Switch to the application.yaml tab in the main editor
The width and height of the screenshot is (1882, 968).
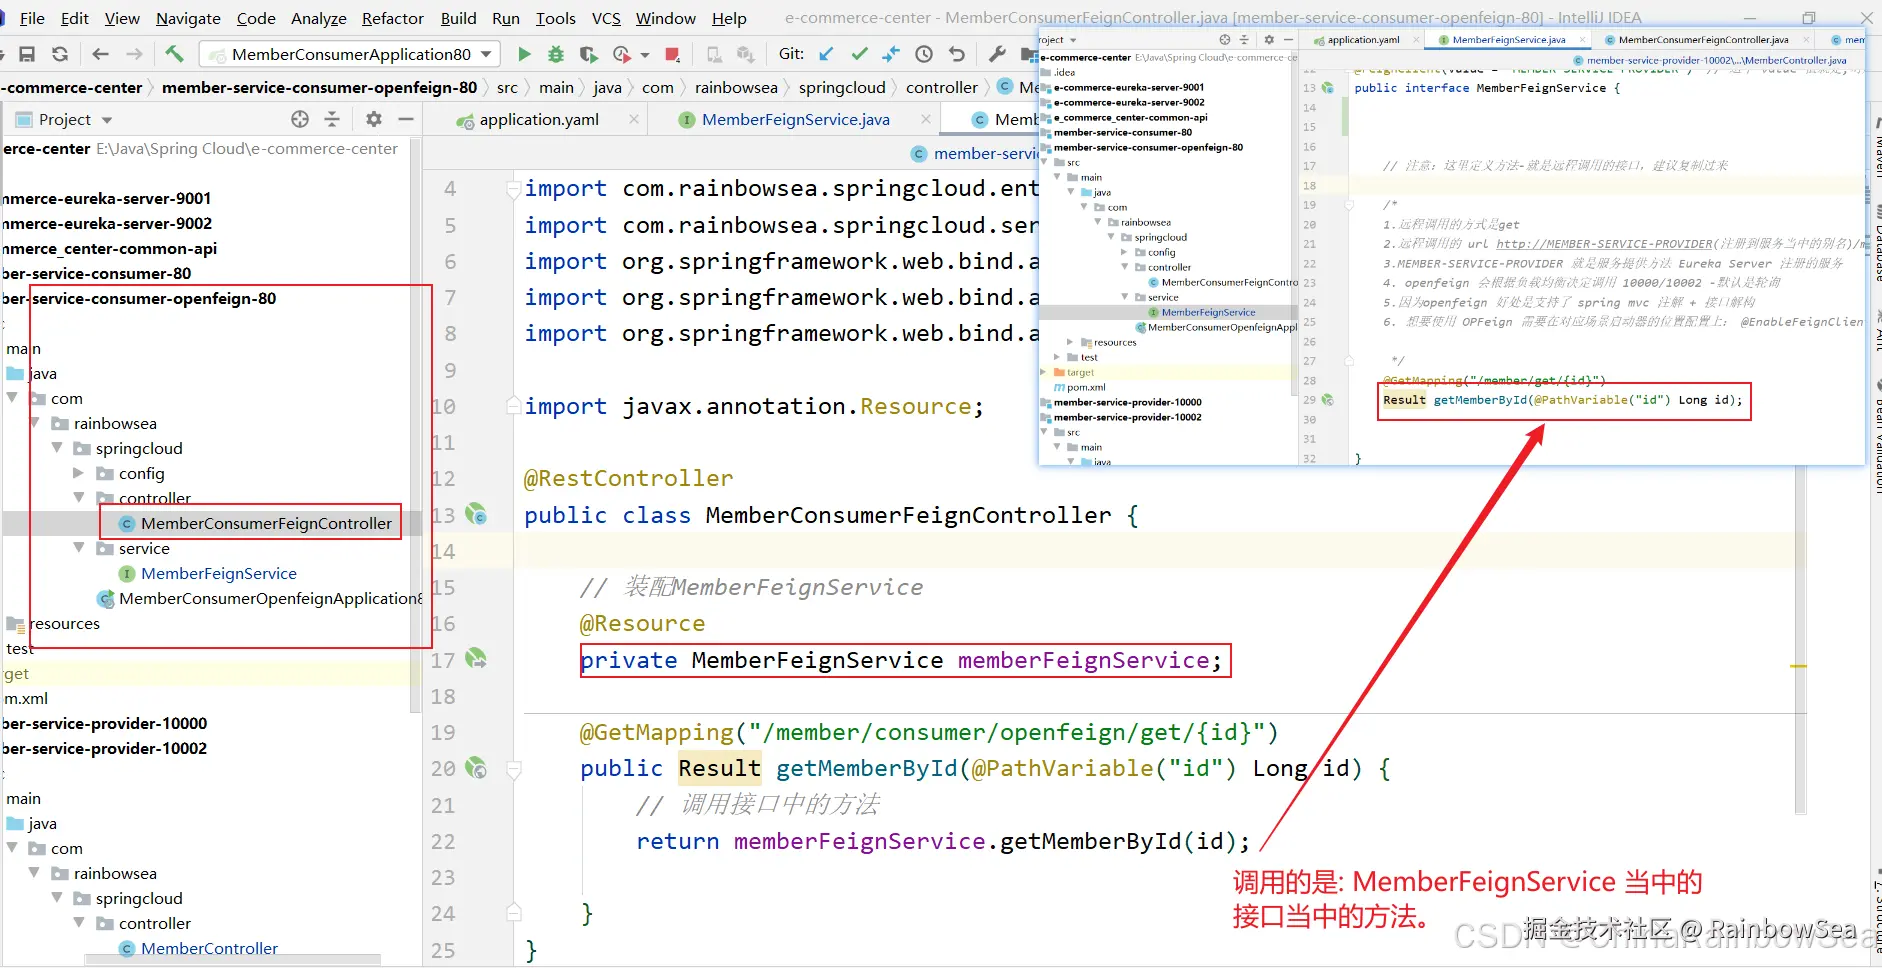click(x=539, y=120)
